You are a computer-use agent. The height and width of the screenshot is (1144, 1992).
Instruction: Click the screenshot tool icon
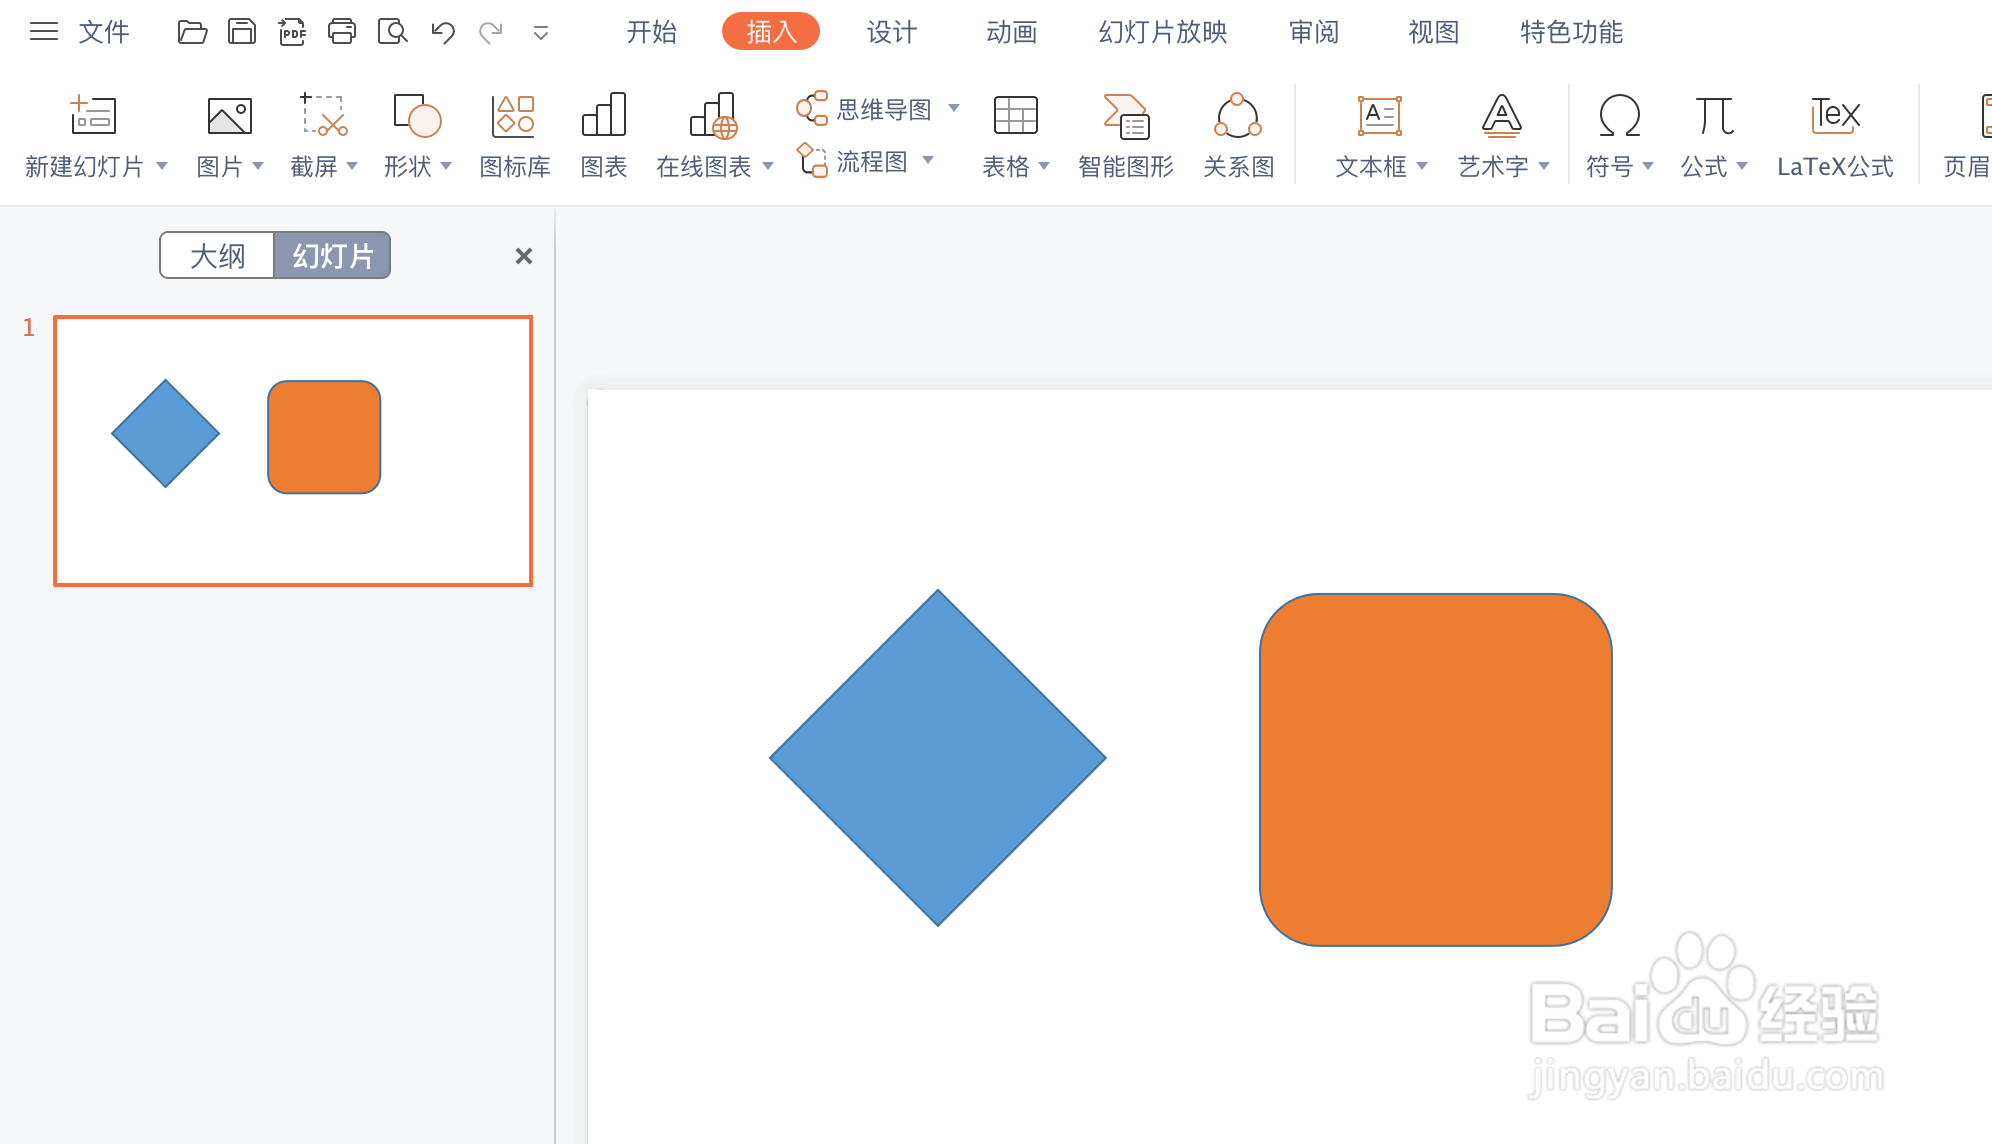[324, 115]
